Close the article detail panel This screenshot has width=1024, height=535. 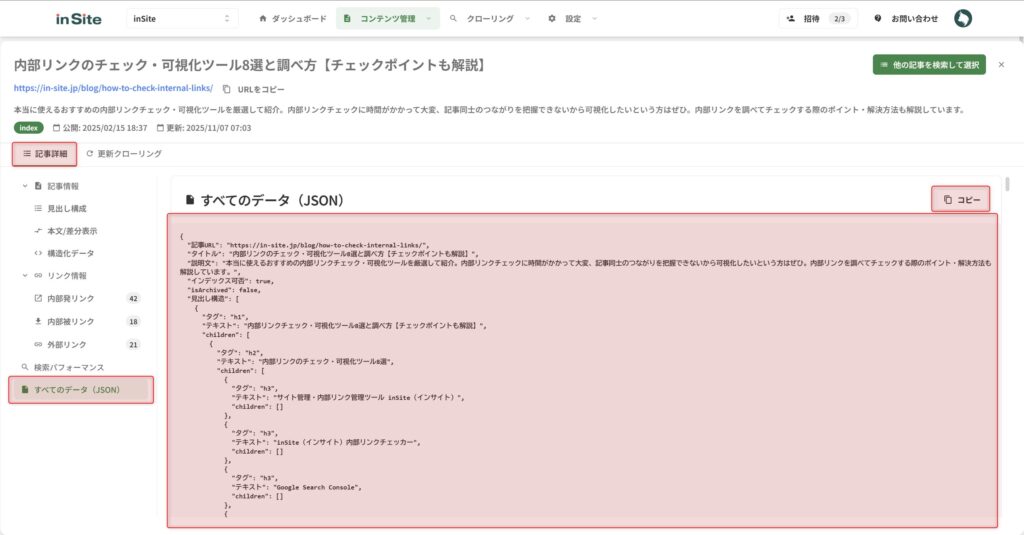[1001, 65]
